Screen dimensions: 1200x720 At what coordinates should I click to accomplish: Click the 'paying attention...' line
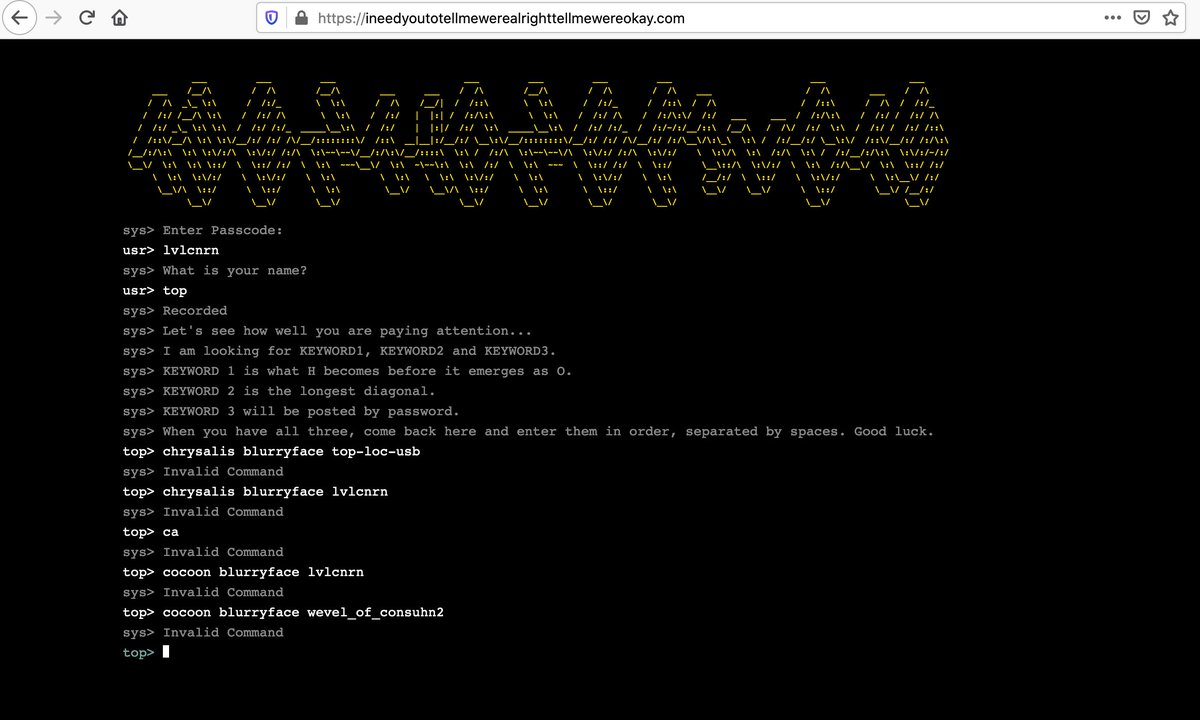tap(327, 331)
